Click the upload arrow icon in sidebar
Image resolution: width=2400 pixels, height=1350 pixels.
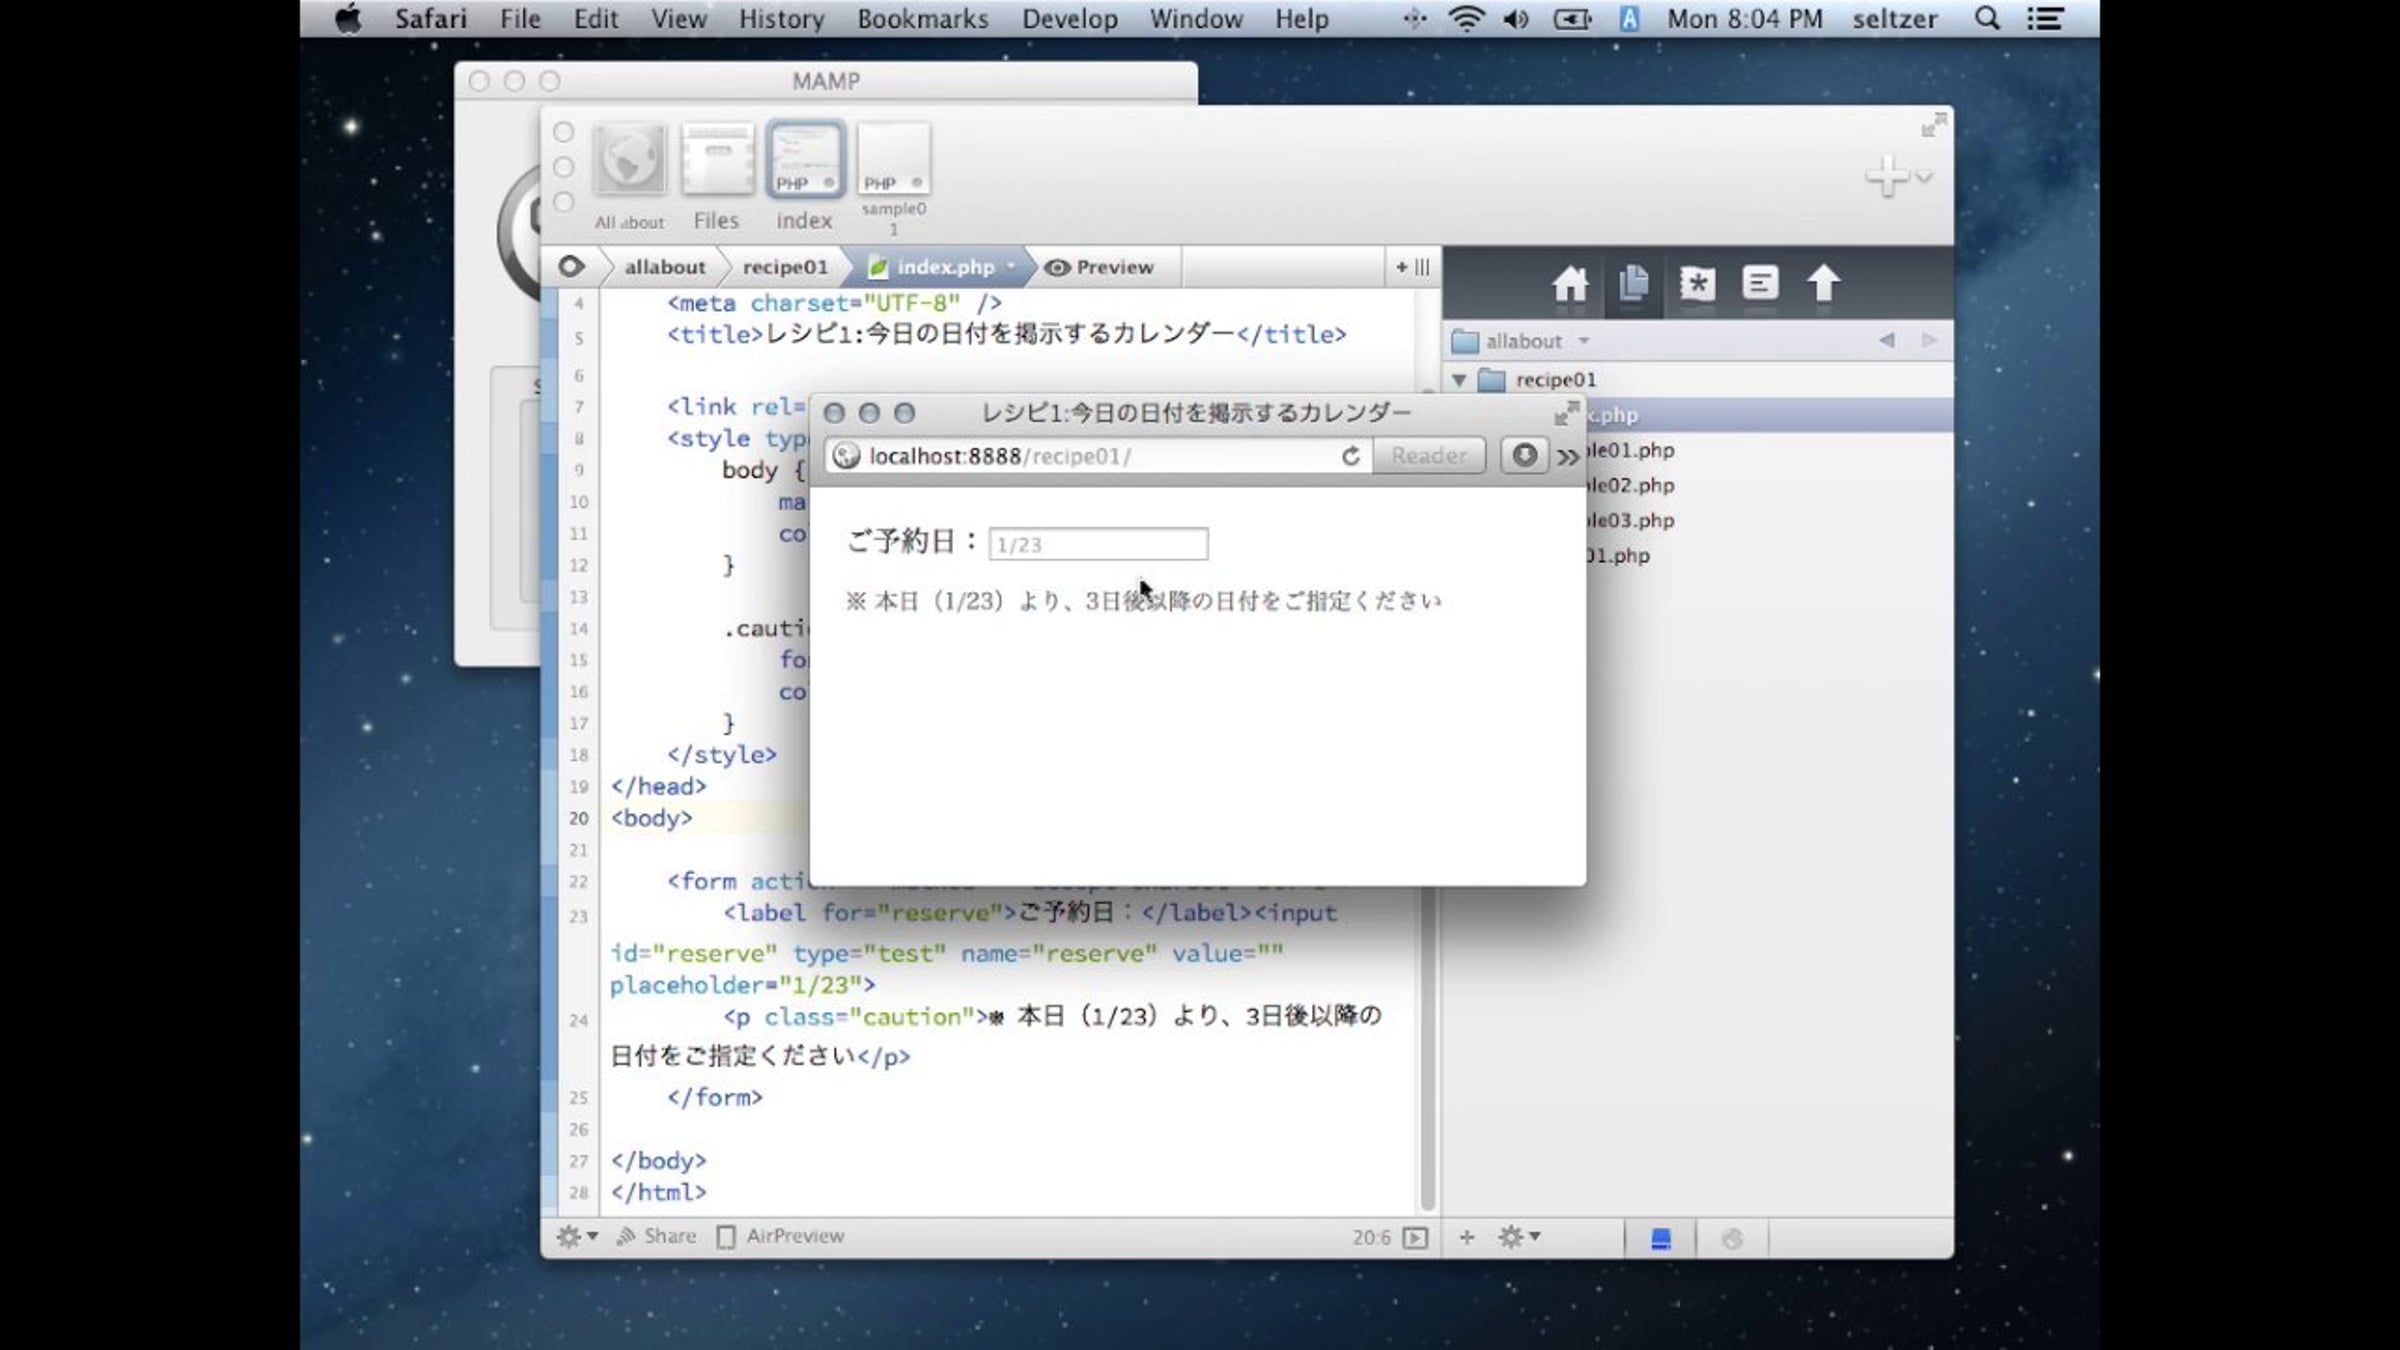click(x=1823, y=283)
